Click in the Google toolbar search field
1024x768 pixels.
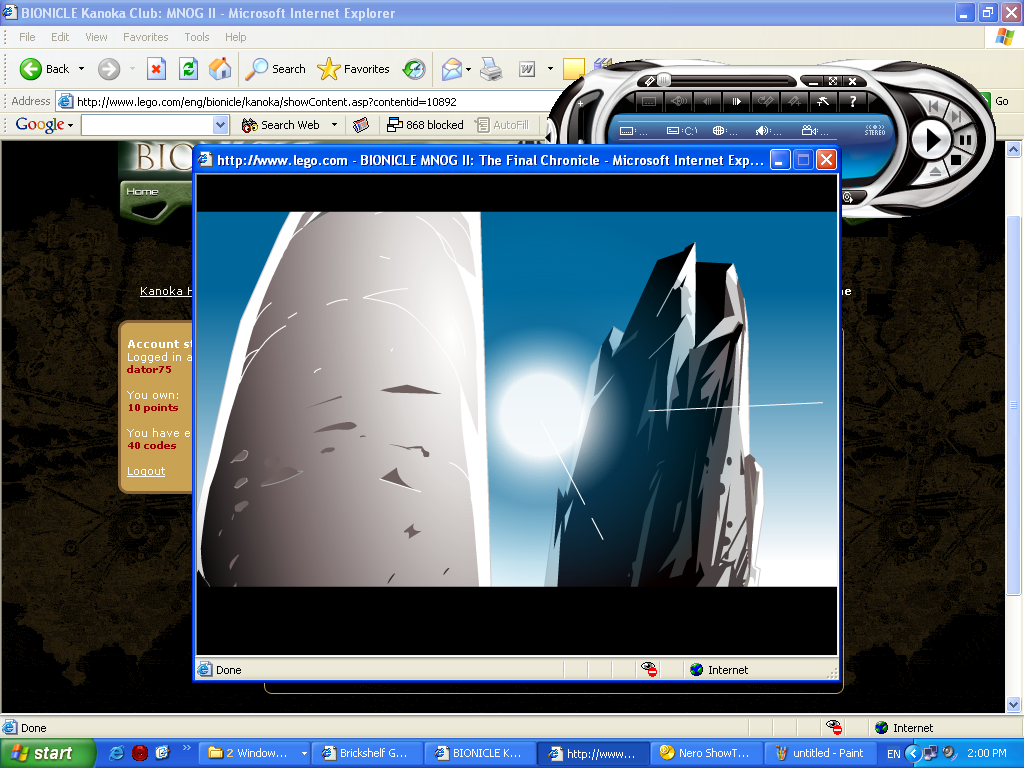147,125
